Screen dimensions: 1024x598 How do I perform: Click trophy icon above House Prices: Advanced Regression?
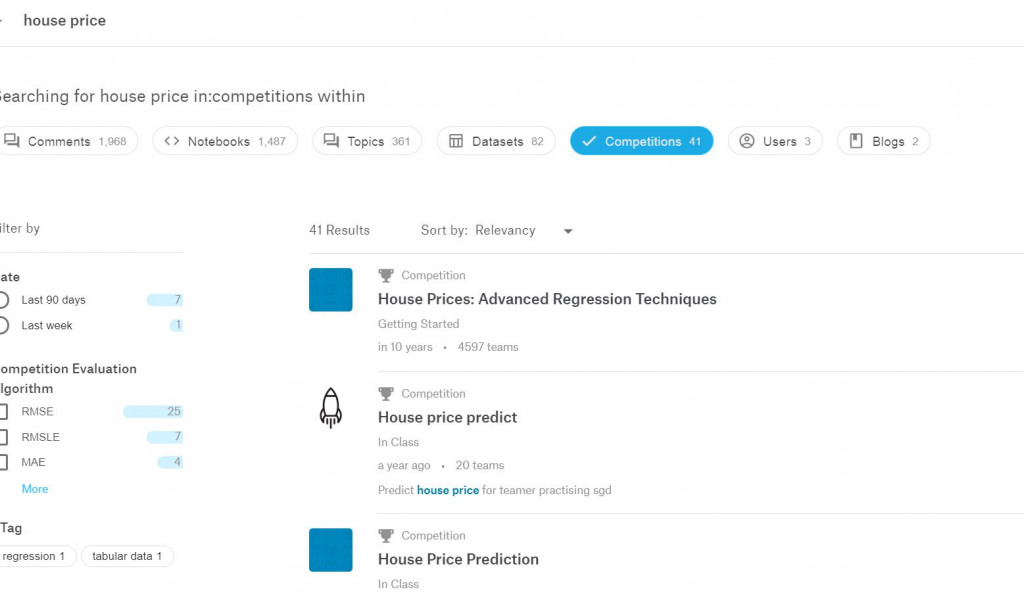(x=386, y=275)
